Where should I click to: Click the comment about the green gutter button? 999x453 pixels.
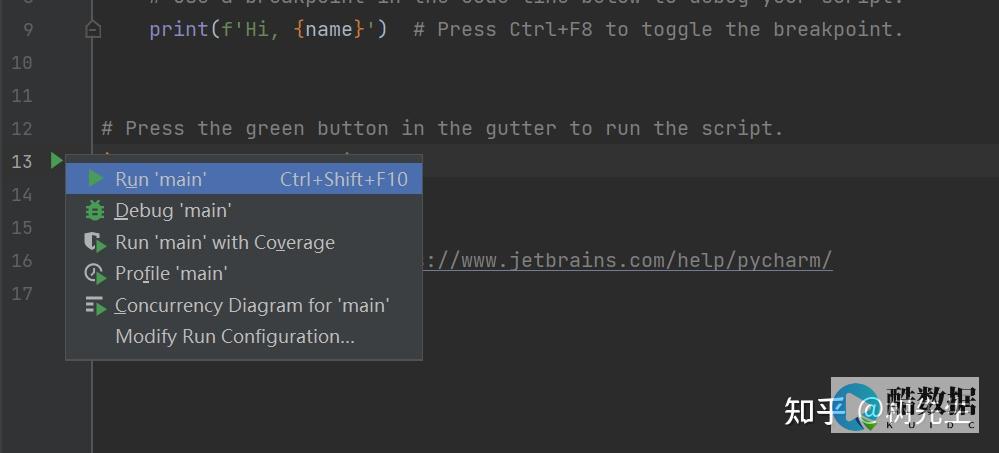coord(442,129)
